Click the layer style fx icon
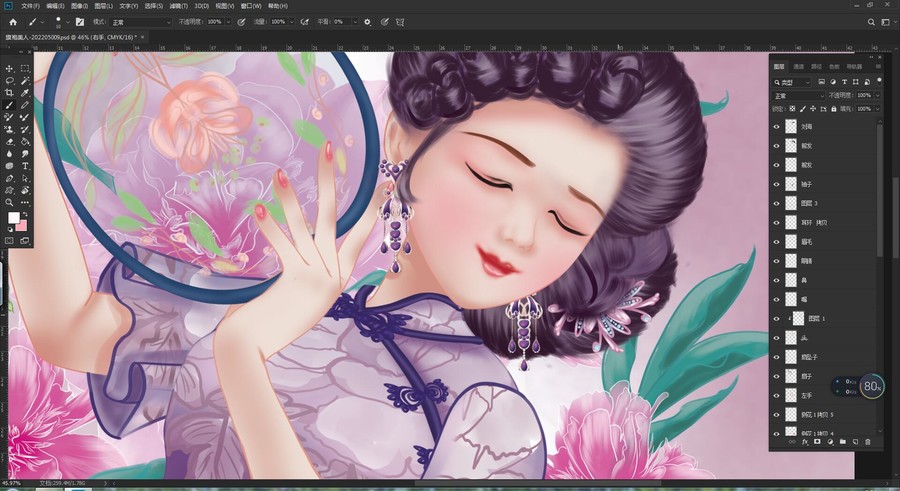900x491 pixels. coord(805,442)
